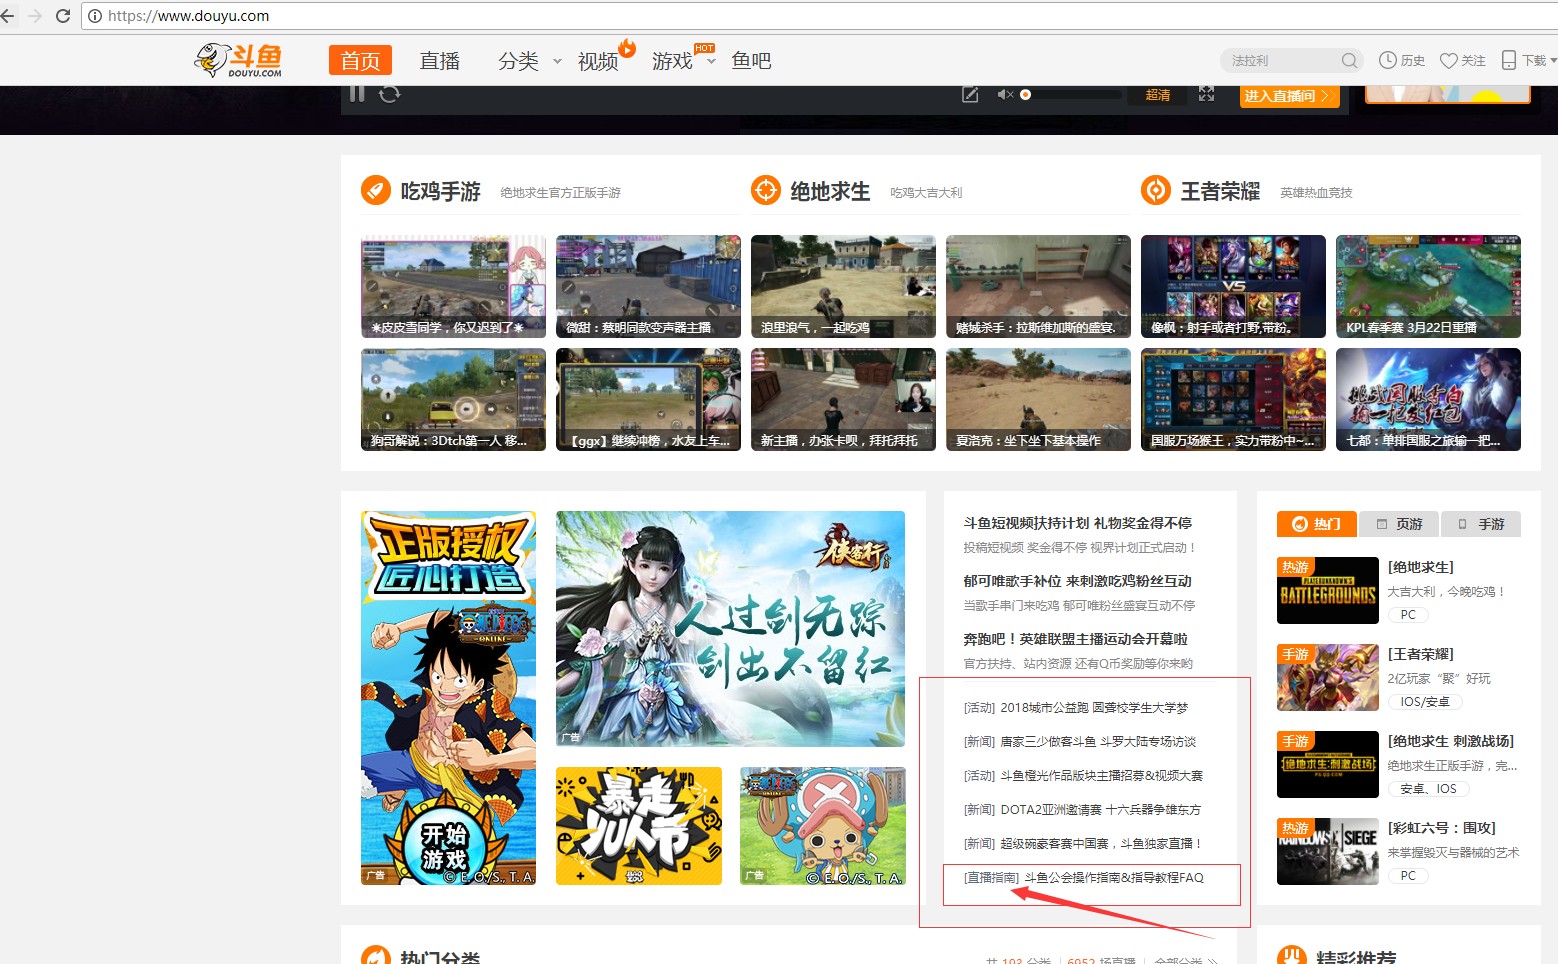This screenshot has height=964, width=1558.
Task: Go back using the browser back arrow
Action: [9, 16]
